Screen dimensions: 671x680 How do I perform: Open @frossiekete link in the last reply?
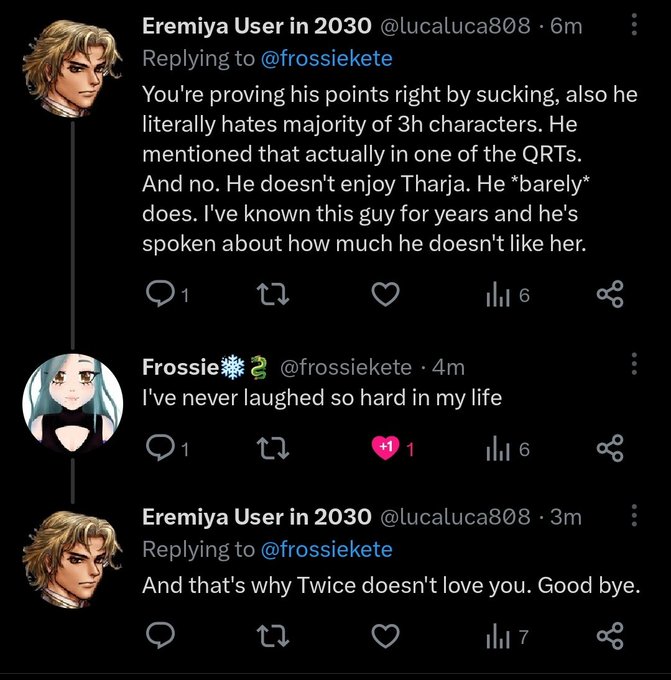click(327, 550)
